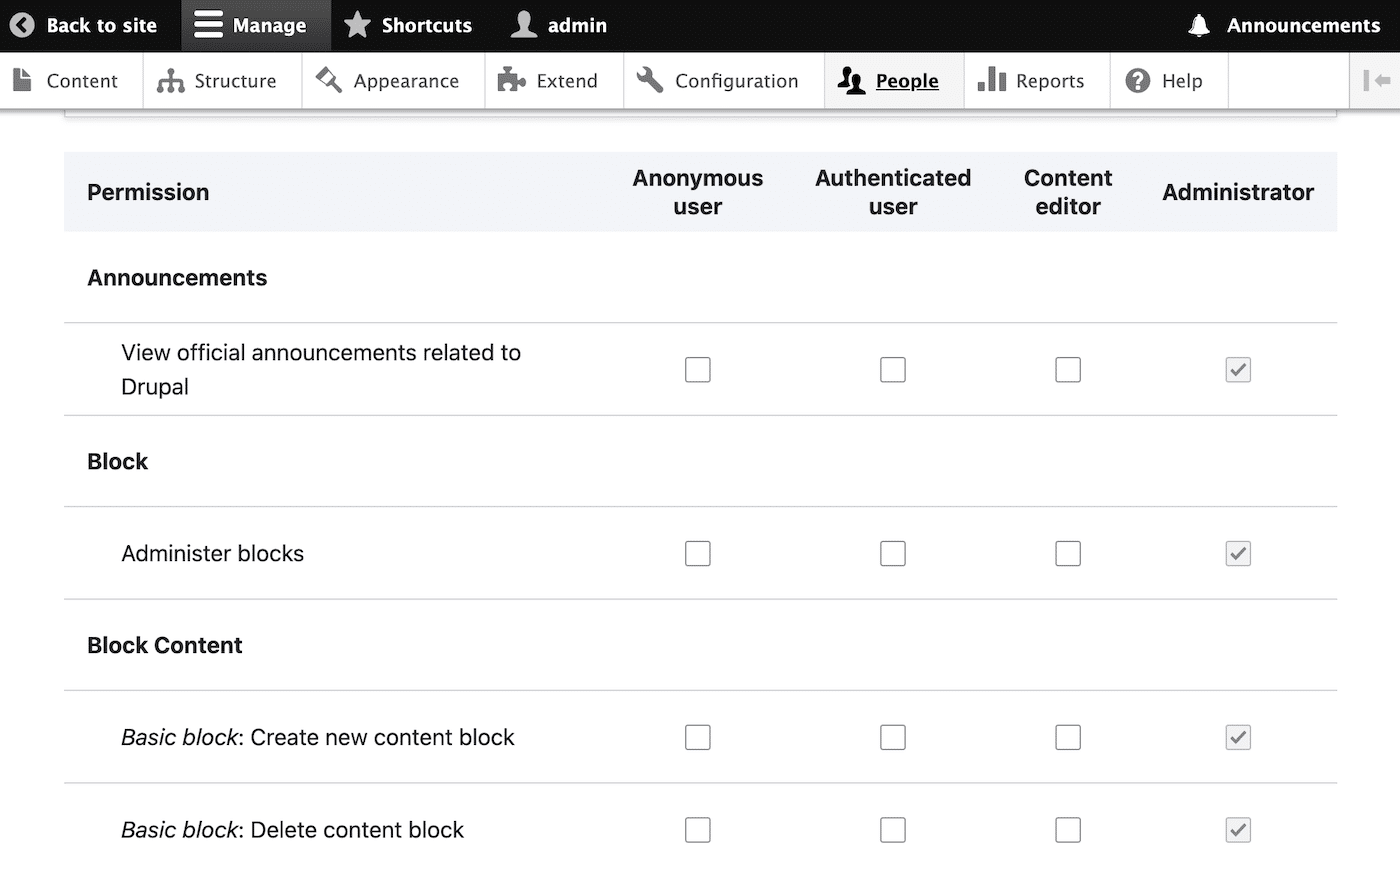Click the Structure hierarchy icon
Screen dimensions: 1400x872
point(171,81)
